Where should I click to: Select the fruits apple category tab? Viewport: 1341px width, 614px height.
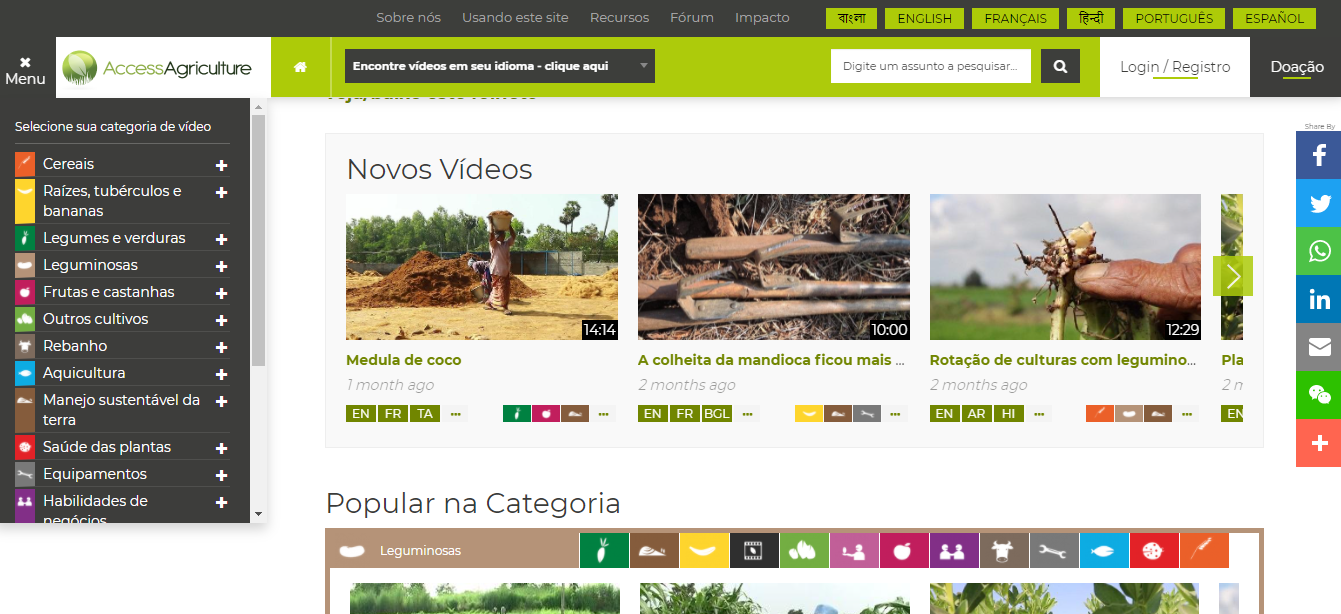click(904, 551)
